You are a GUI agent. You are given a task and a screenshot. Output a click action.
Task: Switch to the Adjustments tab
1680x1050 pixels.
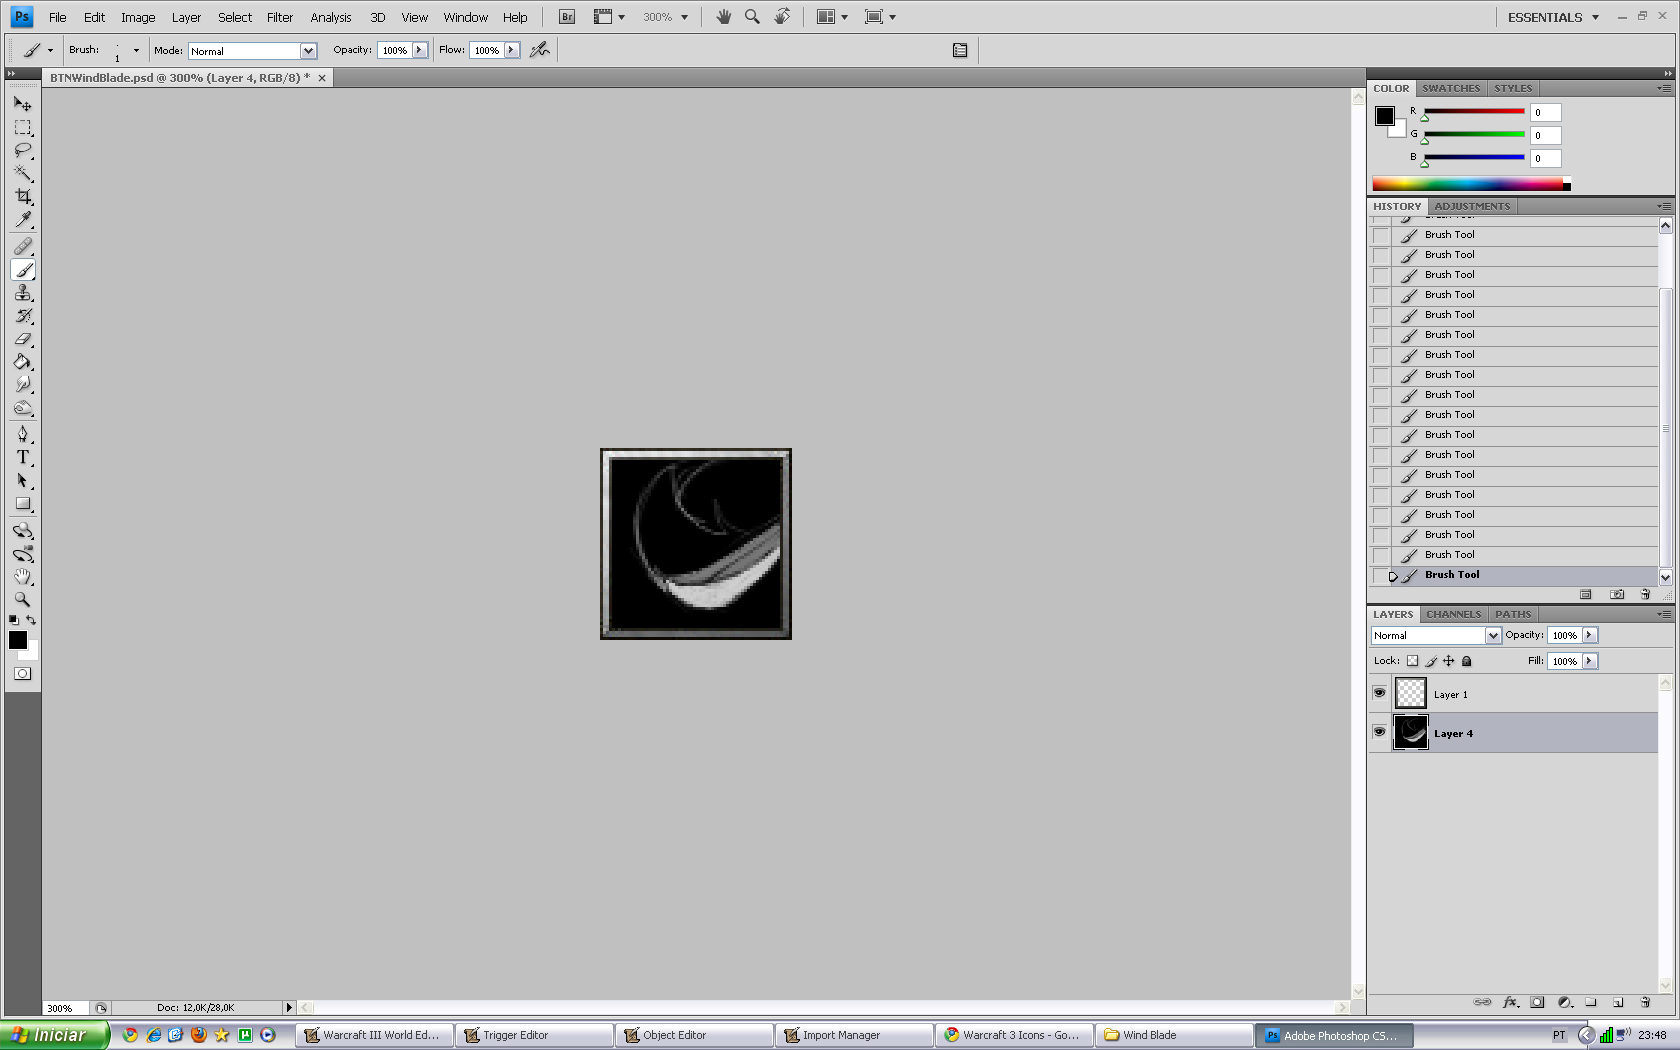[1472, 206]
